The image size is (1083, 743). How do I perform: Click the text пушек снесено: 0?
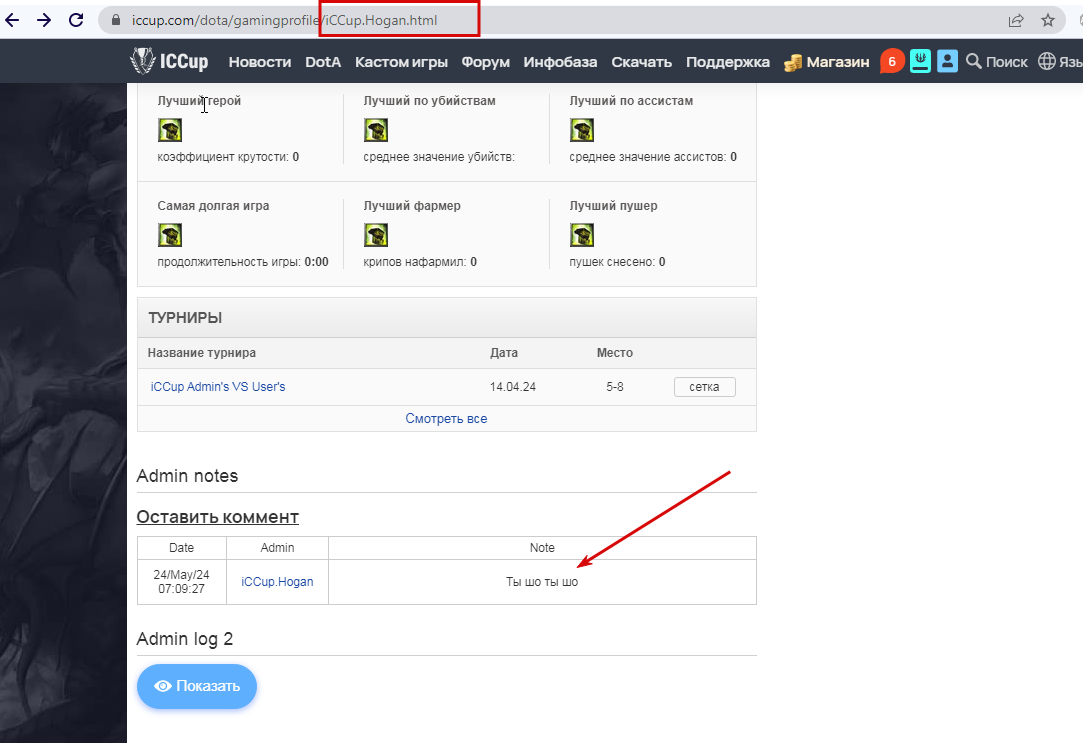point(617,262)
